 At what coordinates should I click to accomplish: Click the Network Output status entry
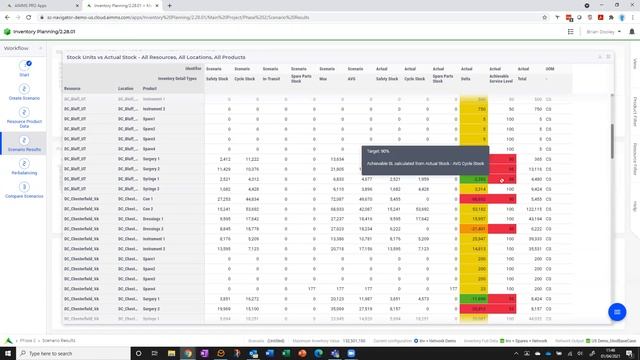(596, 340)
